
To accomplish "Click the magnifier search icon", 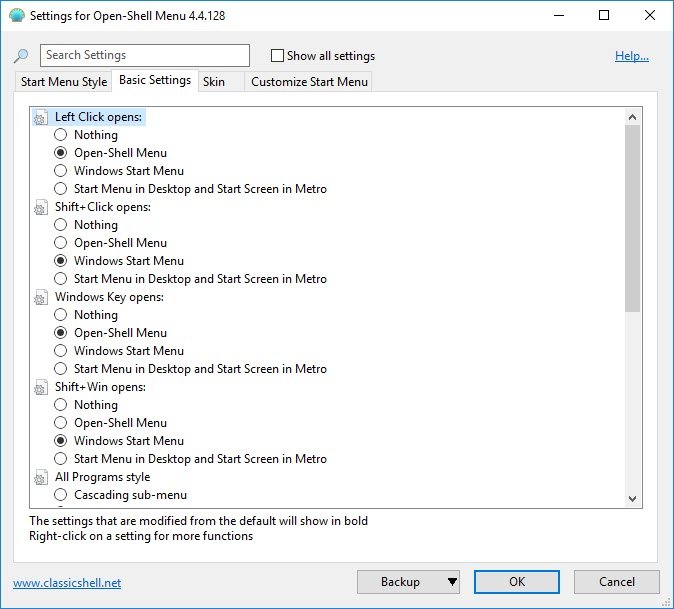I will 21,56.
